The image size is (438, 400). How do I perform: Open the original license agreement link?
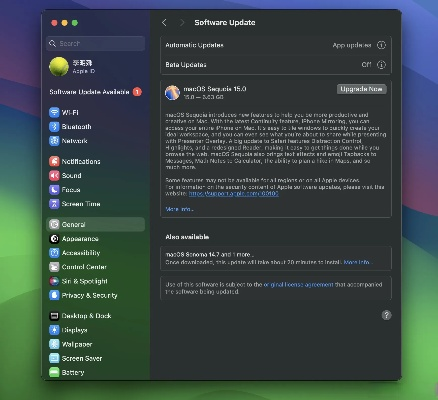[x=298, y=285]
